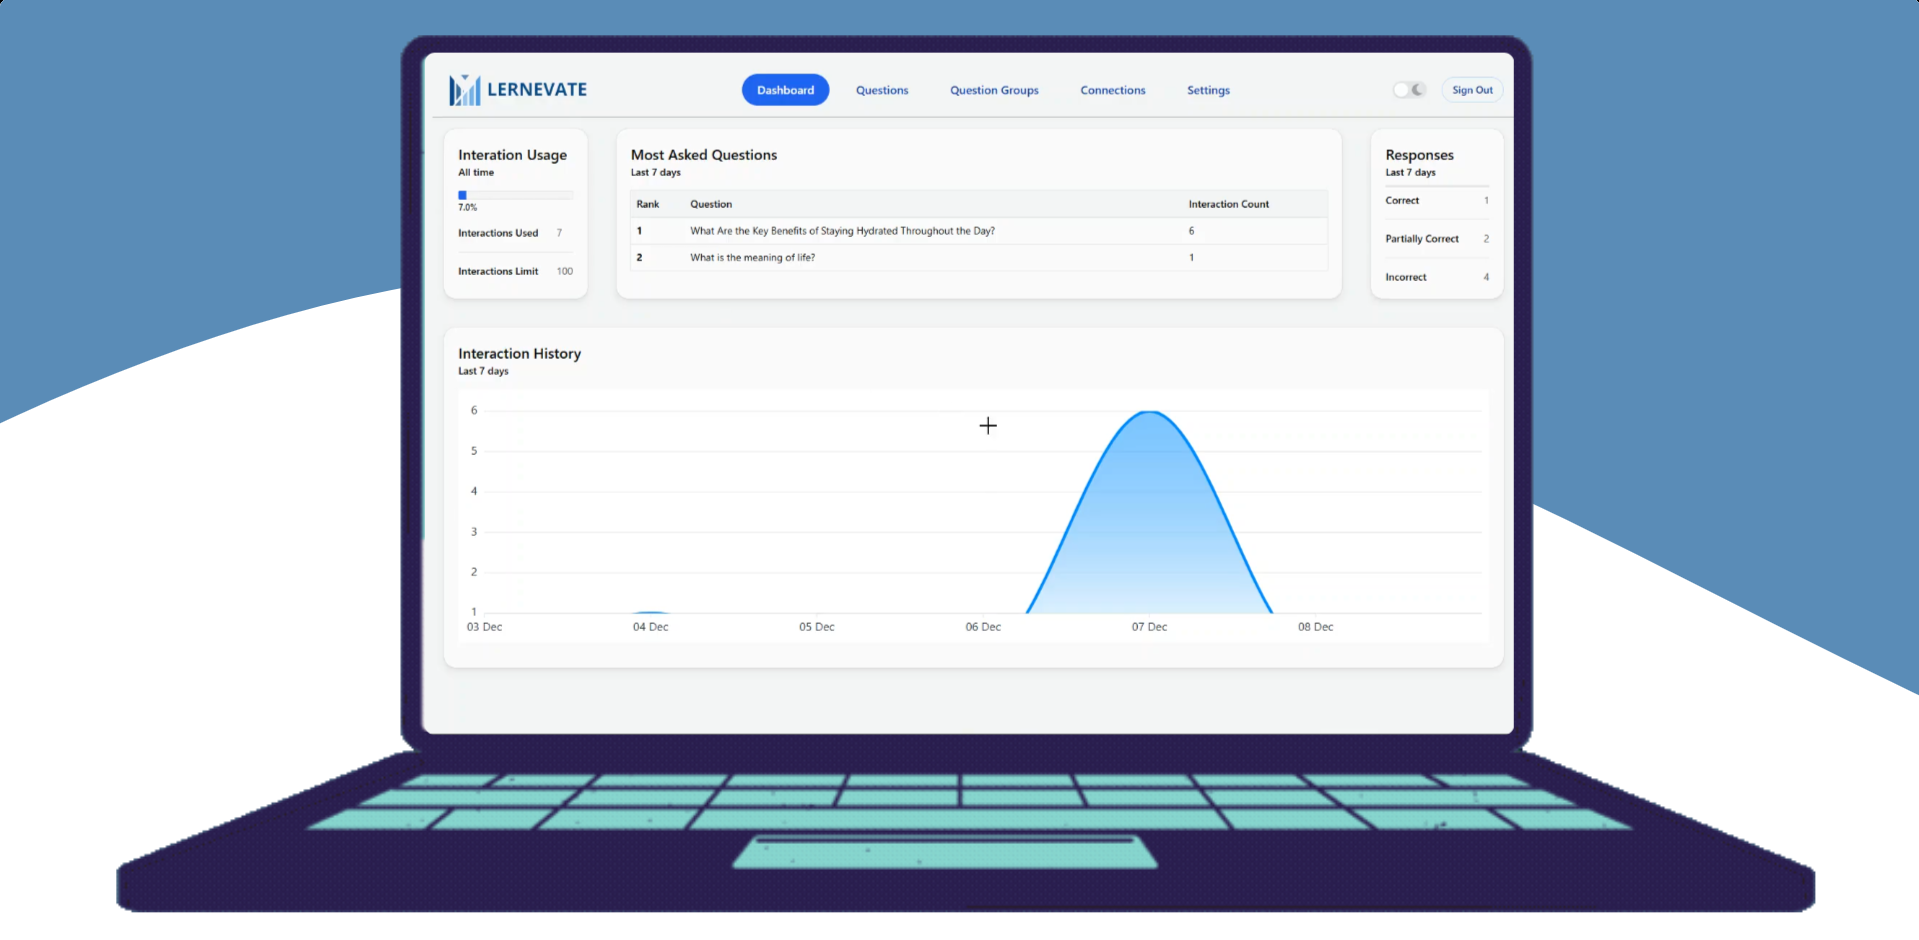
Task: Click the Interaction Count column header
Action: coord(1229,204)
